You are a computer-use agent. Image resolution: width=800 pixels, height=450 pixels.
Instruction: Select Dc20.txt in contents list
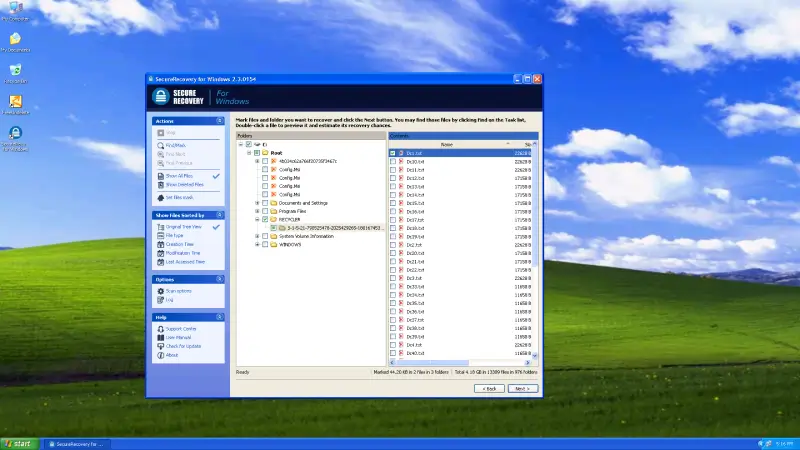[x=415, y=253]
